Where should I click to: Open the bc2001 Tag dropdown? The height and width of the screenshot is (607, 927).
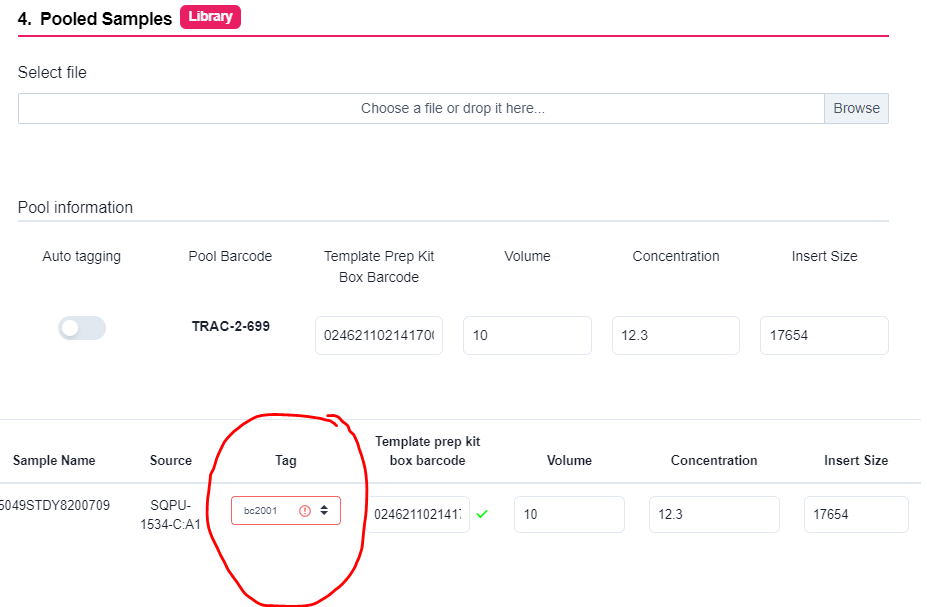(286, 511)
